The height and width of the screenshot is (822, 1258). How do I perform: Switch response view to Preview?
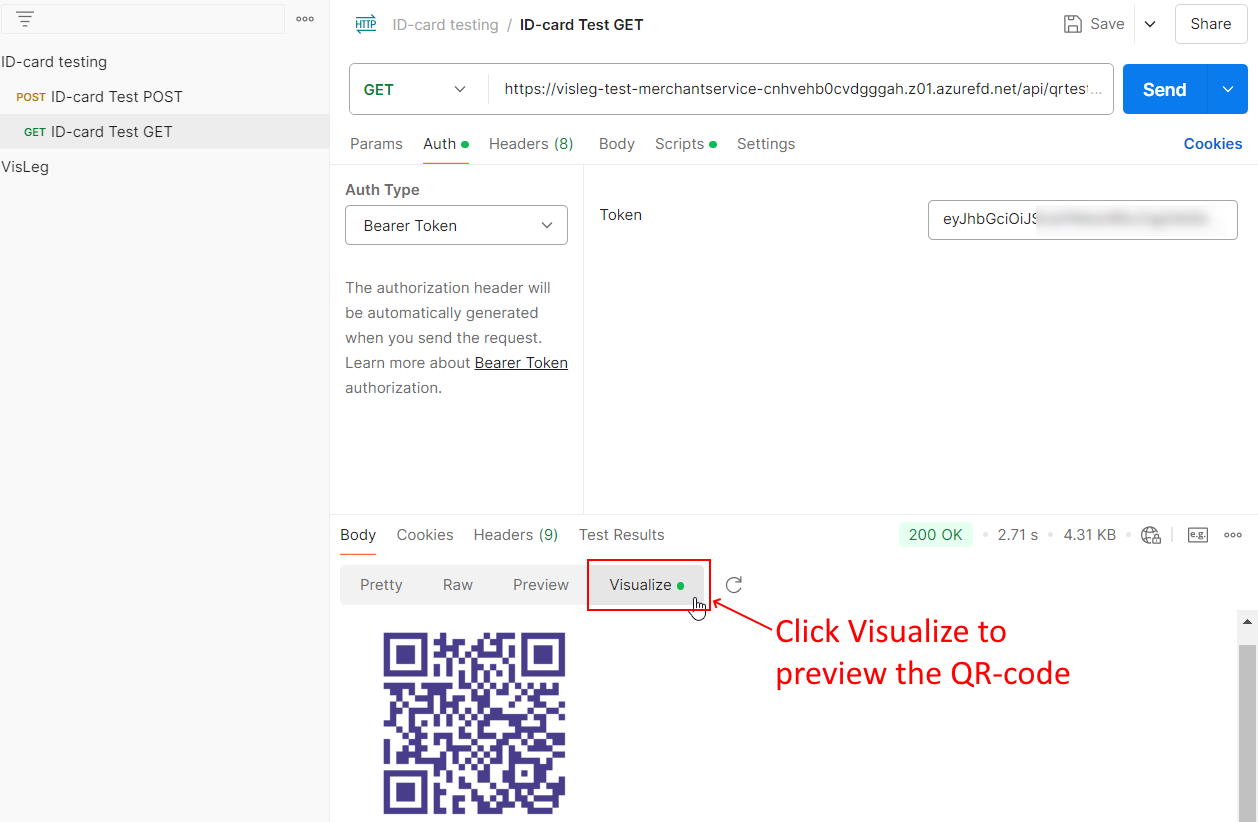pos(541,585)
